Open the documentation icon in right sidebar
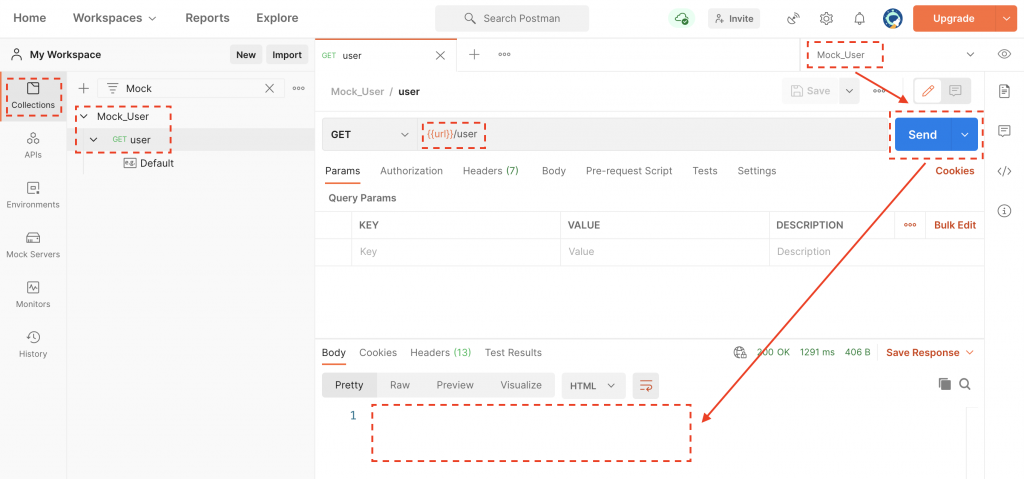Screen dimensions: 1024x479 (x=1004, y=91)
